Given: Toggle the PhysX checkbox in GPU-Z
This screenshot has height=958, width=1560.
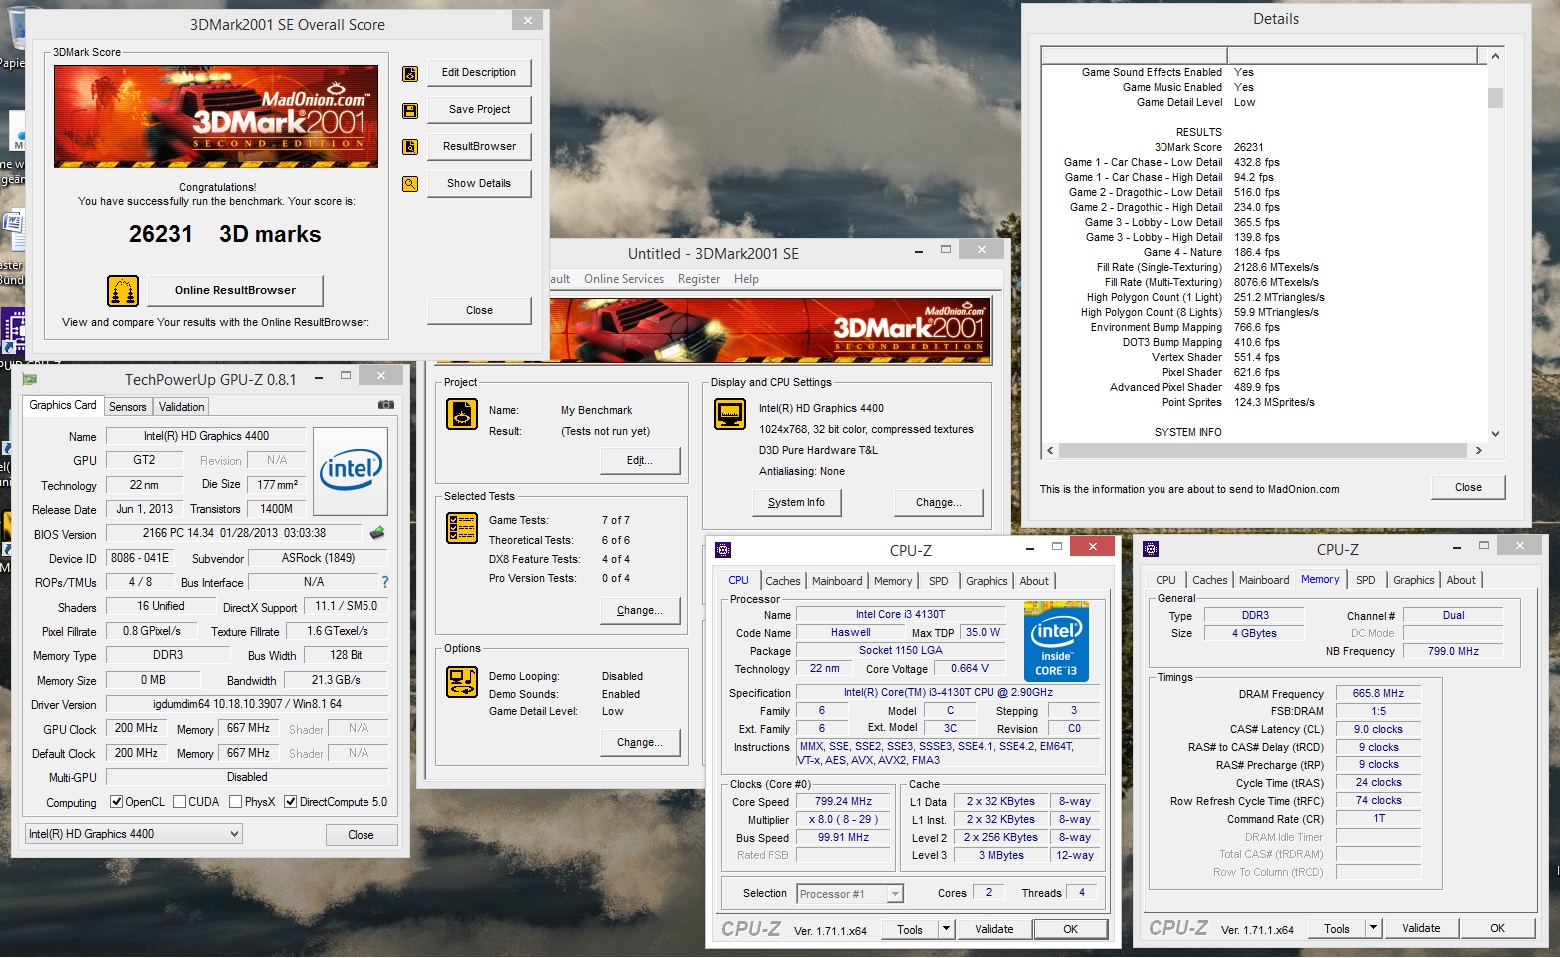Looking at the screenshot, I should tap(236, 802).
